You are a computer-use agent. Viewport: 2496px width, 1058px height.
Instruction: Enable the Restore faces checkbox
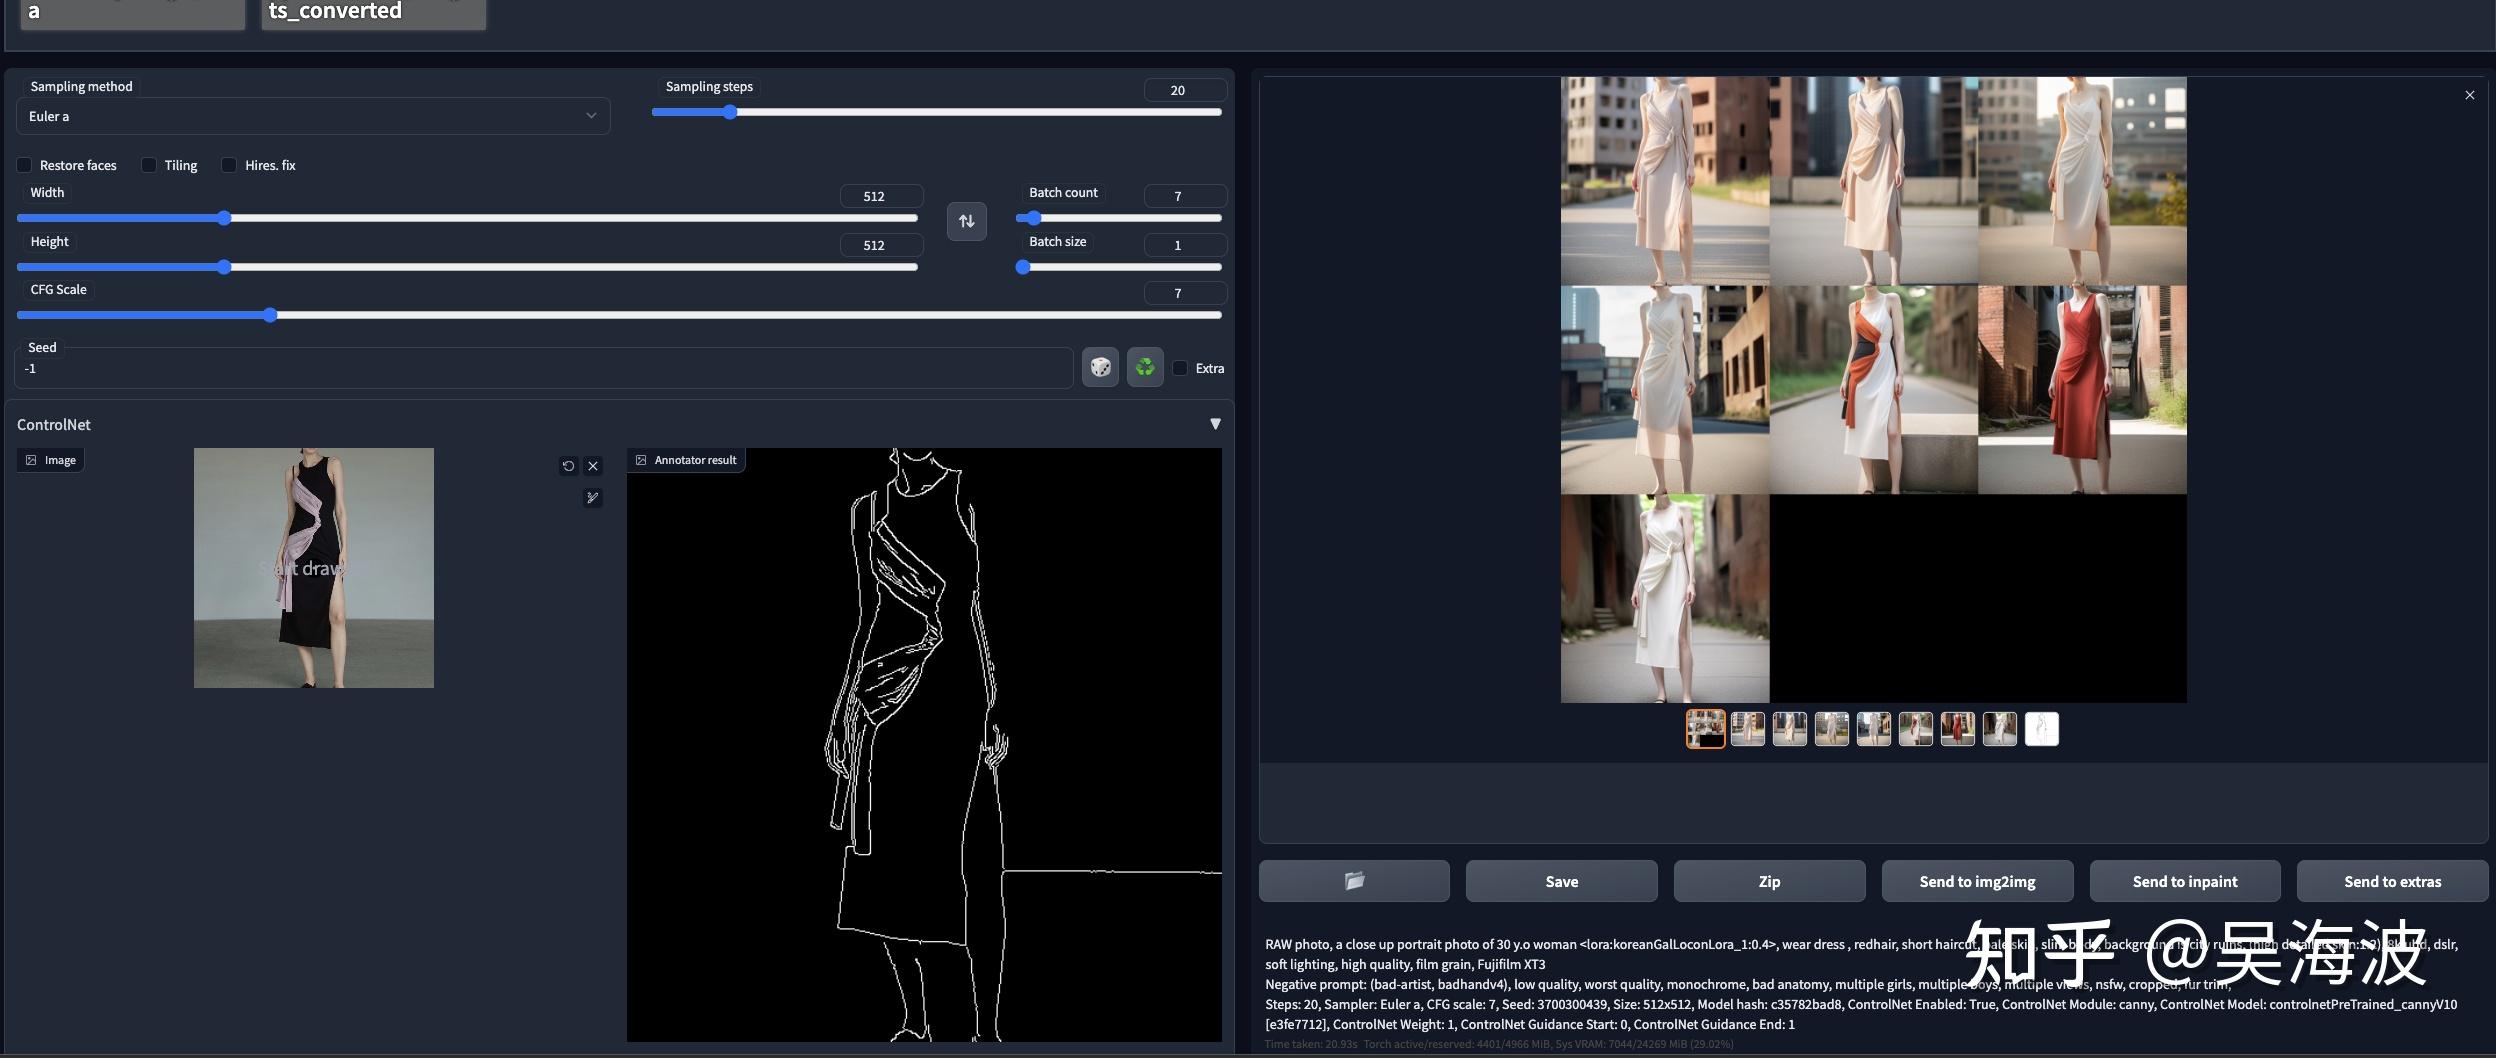coord(25,165)
